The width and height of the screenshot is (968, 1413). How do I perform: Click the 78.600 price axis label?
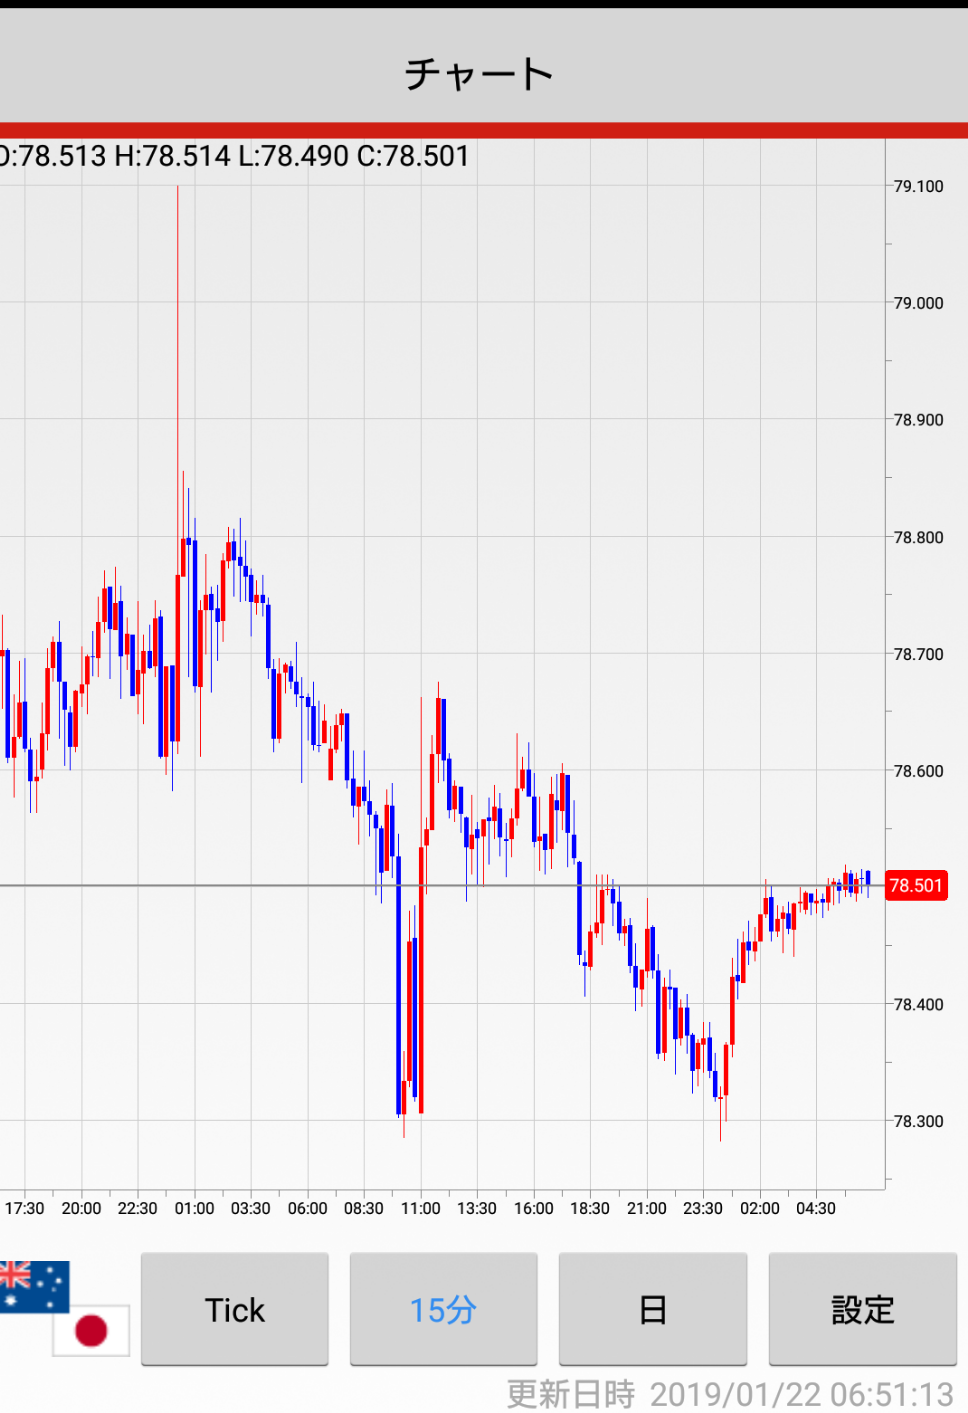coord(918,771)
